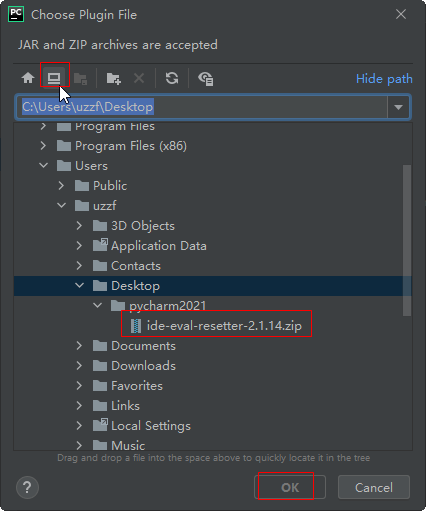Select the Public folder row
426x511 pixels.
[213, 186]
